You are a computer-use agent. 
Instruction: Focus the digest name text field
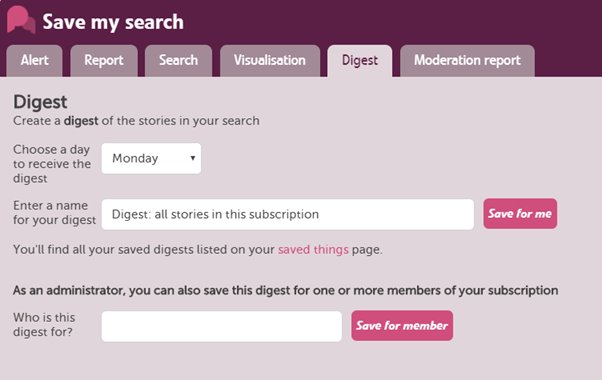pyautogui.click(x=288, y=214)
